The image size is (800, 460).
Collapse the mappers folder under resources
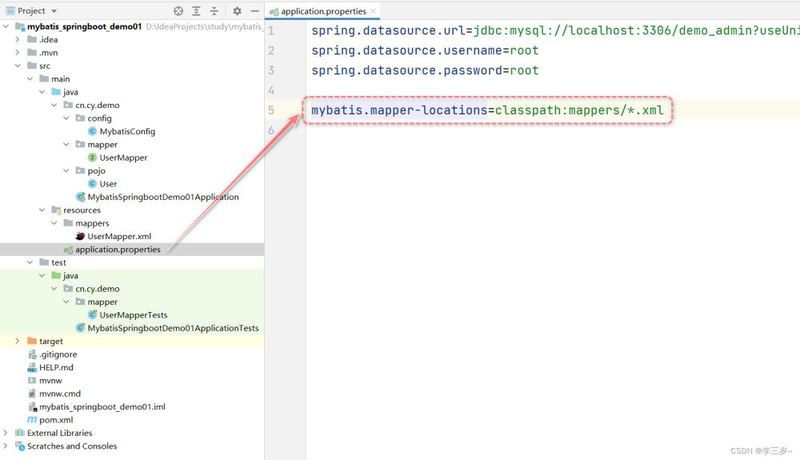pyautogui.click(x=54, y=223)
